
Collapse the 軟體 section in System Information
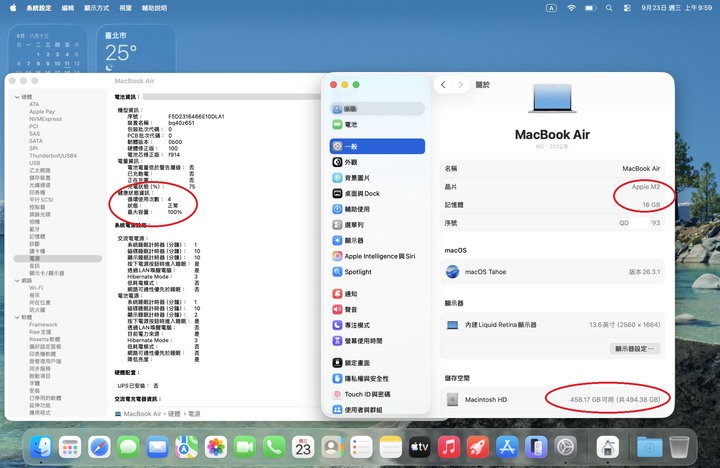coord(17,317)
